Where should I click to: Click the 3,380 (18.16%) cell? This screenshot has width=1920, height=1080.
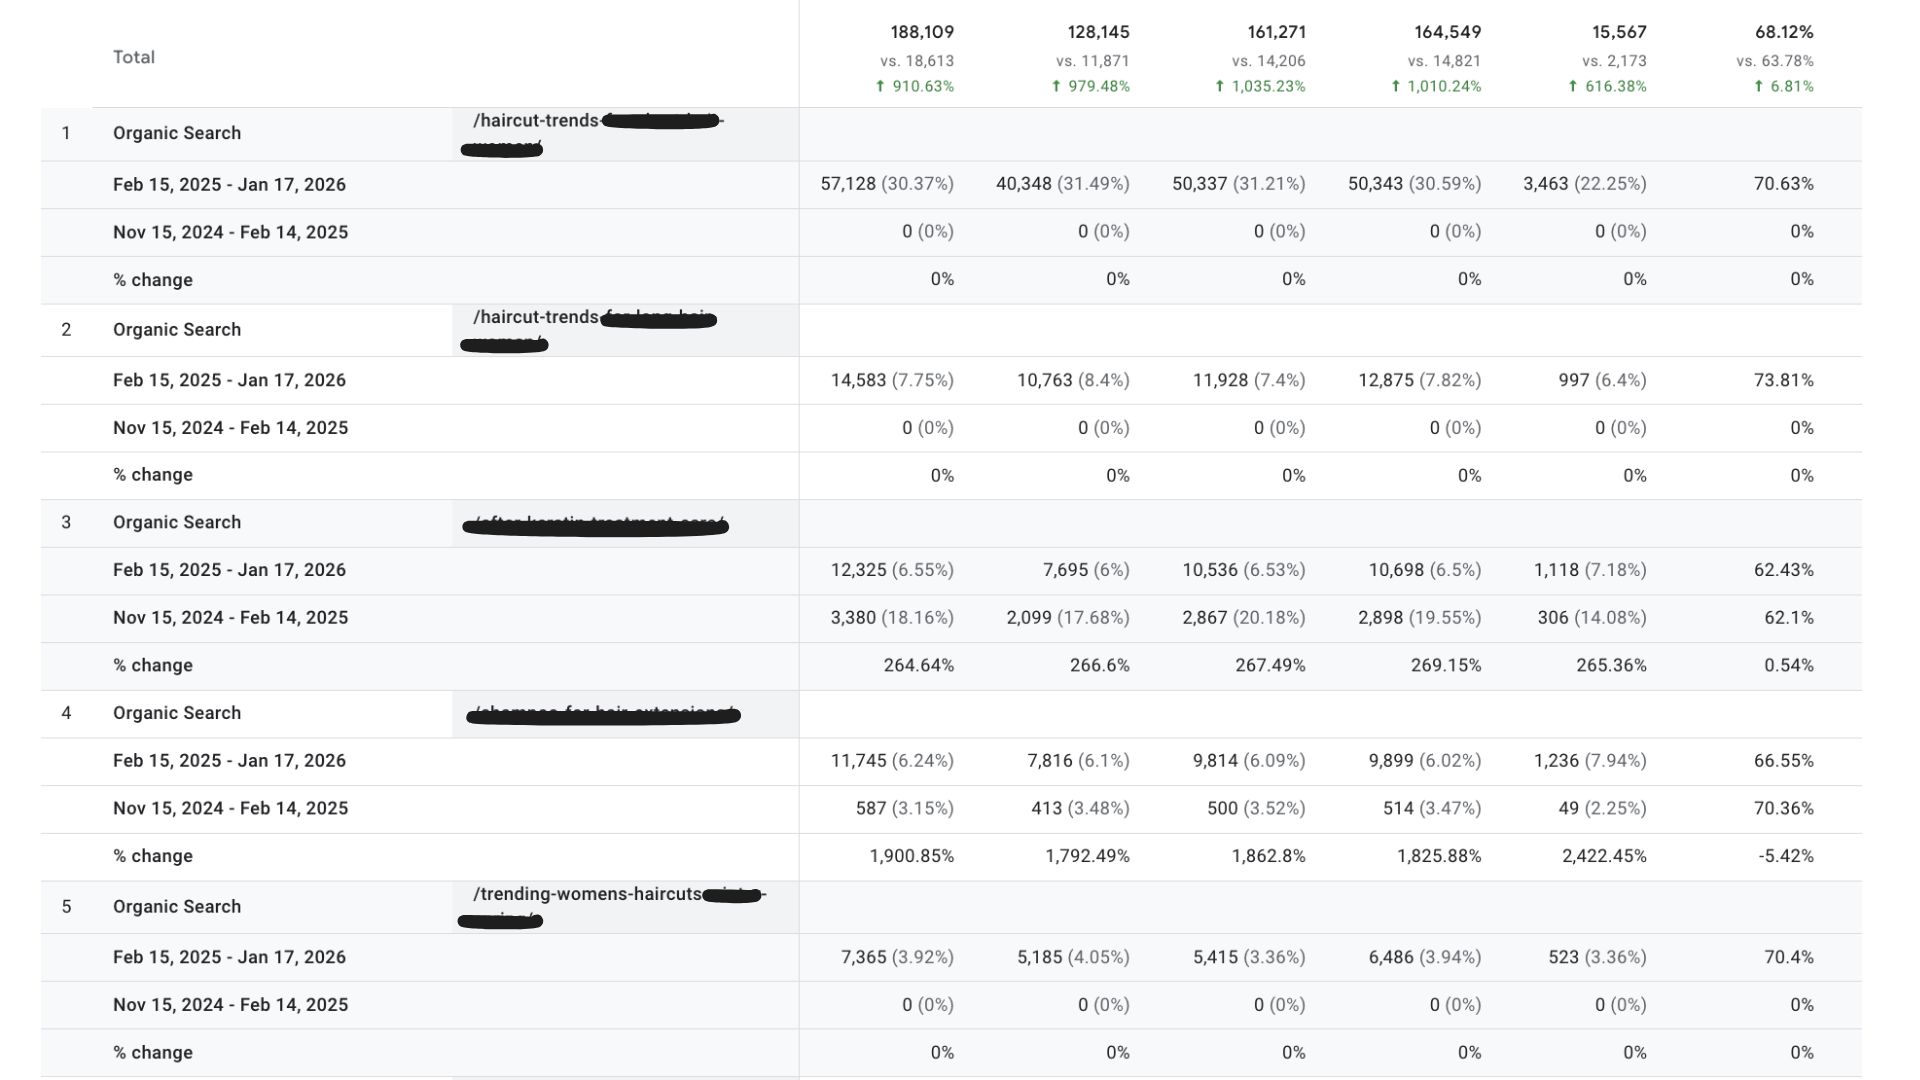point(892,618)
